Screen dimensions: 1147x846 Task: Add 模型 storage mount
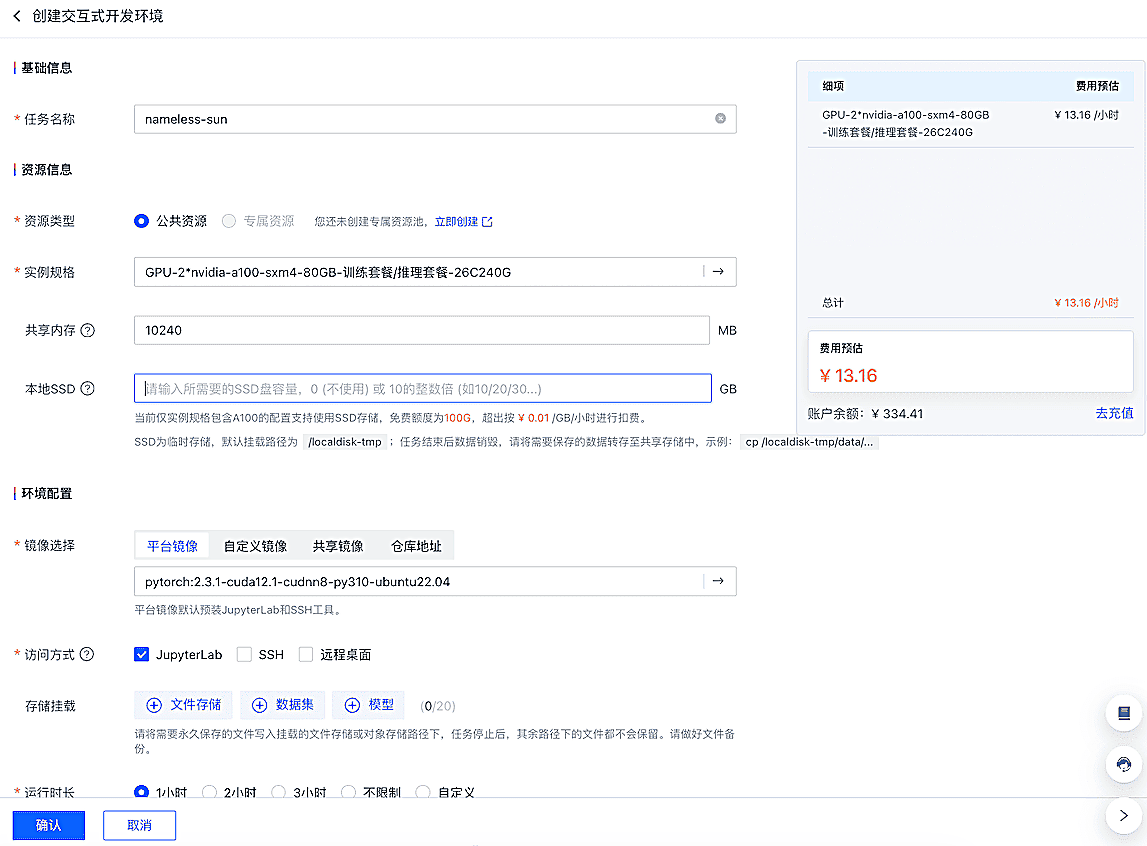(x=369, y=705)
